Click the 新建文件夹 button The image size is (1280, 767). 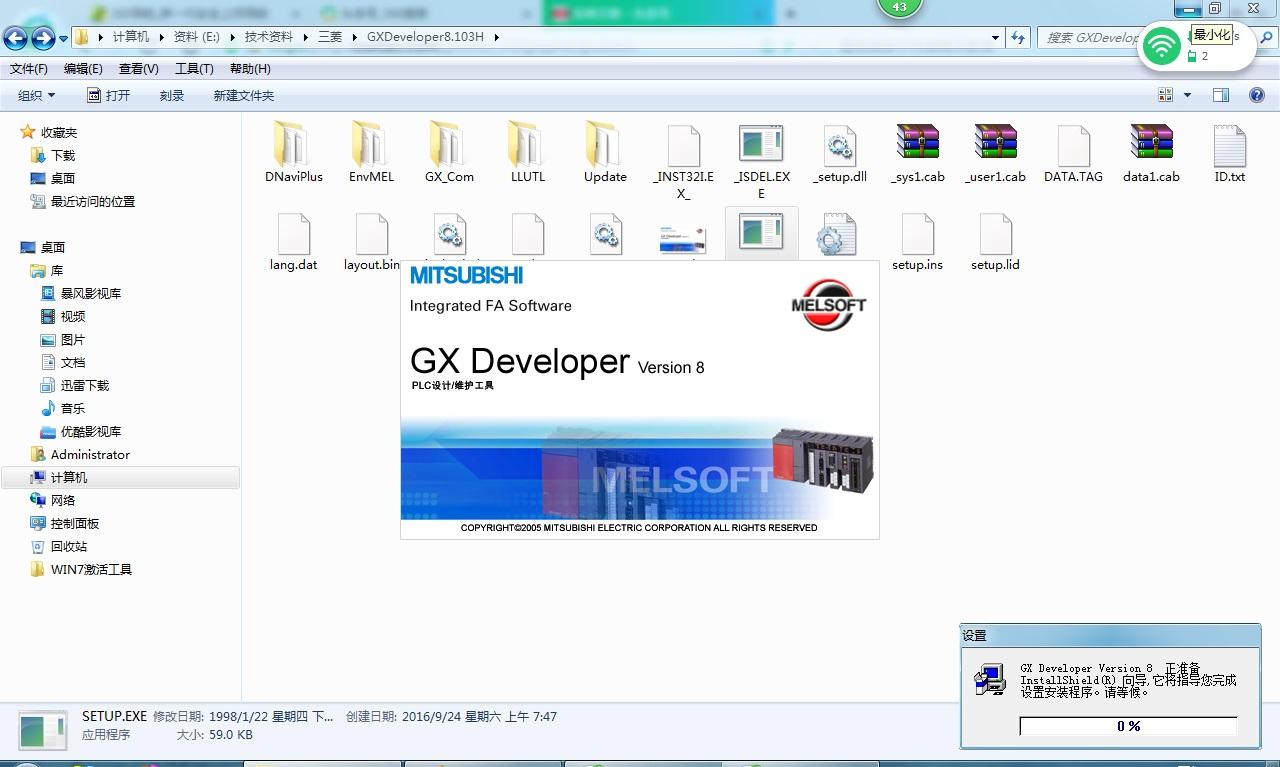tap(243, 95)
